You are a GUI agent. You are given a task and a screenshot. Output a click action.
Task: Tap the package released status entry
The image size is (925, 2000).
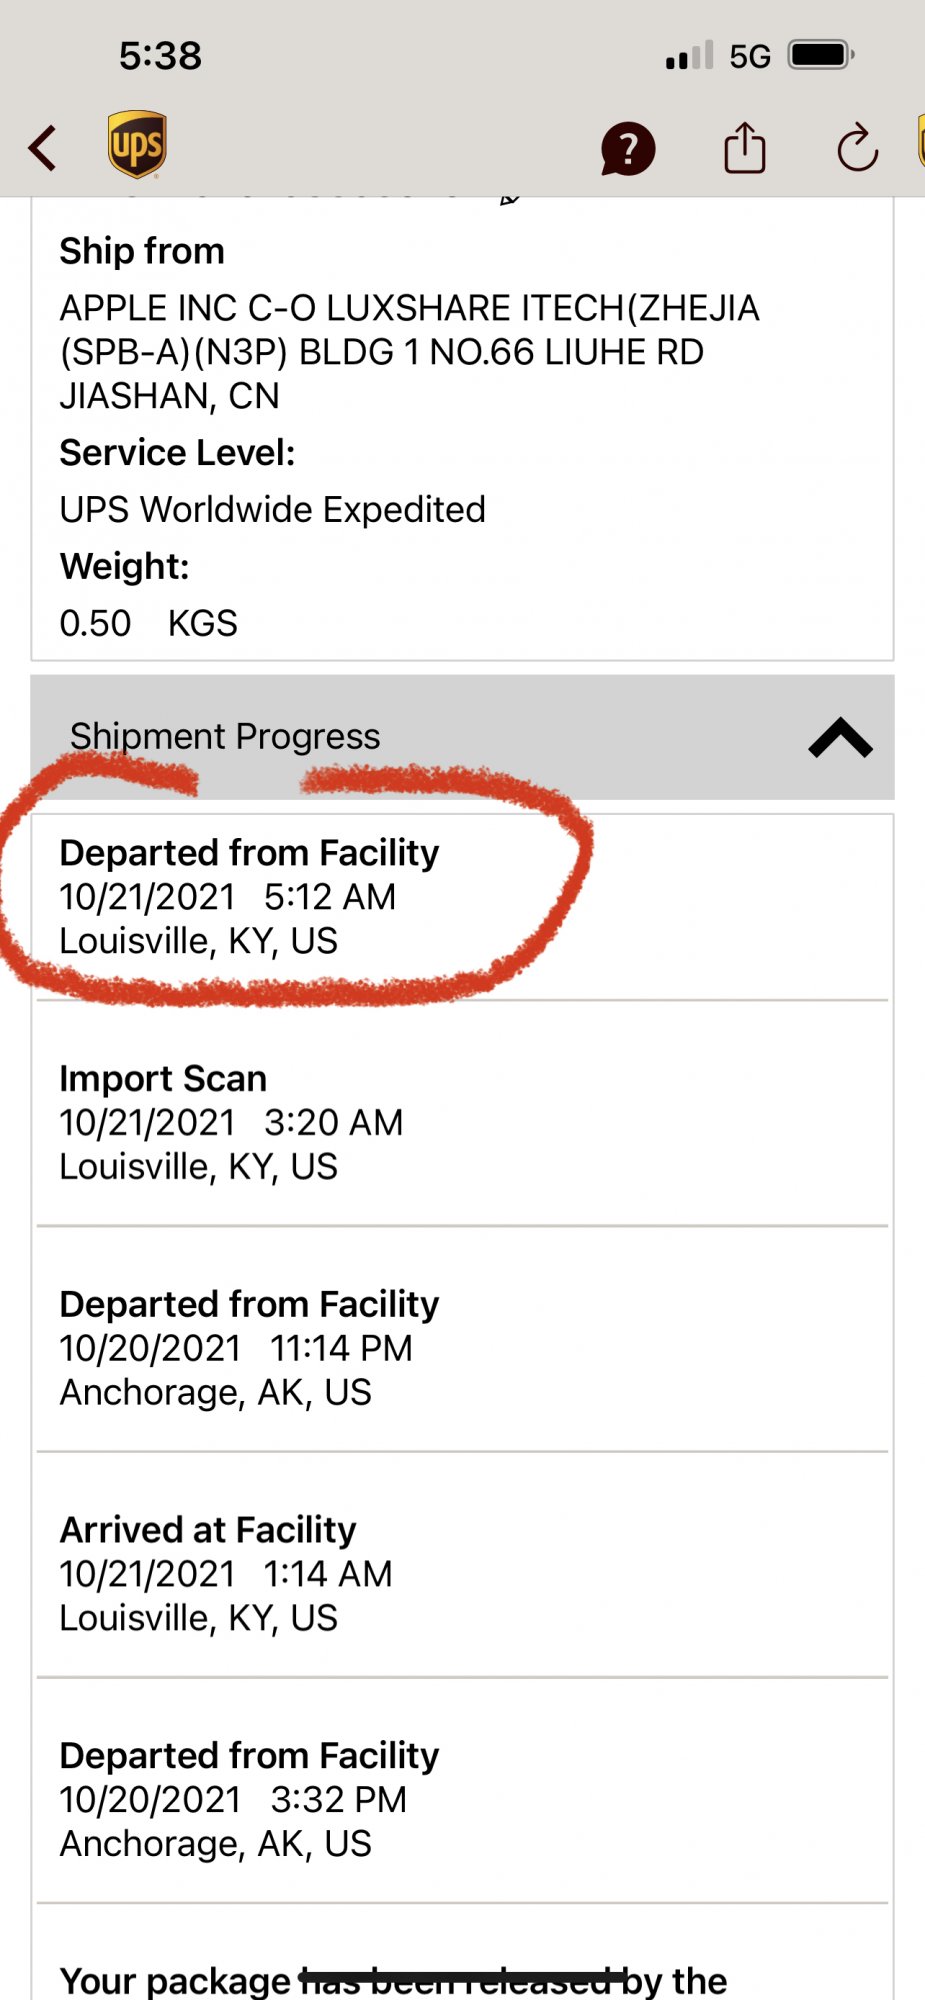coord(393,1980)
